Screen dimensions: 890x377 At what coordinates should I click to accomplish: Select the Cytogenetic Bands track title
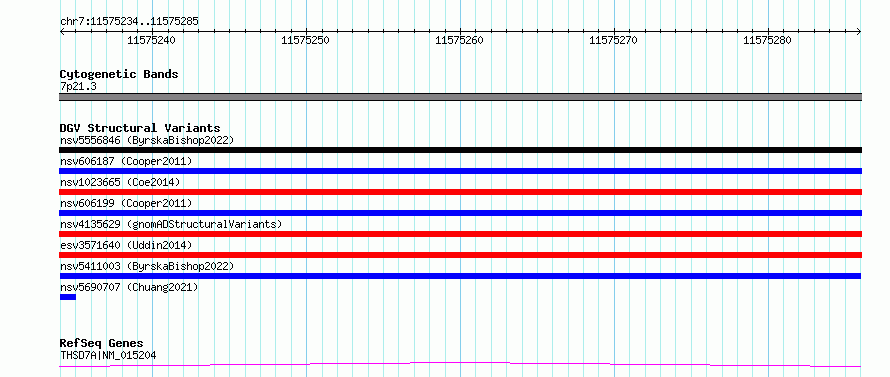pyautogui.click(x=119, y=74)
